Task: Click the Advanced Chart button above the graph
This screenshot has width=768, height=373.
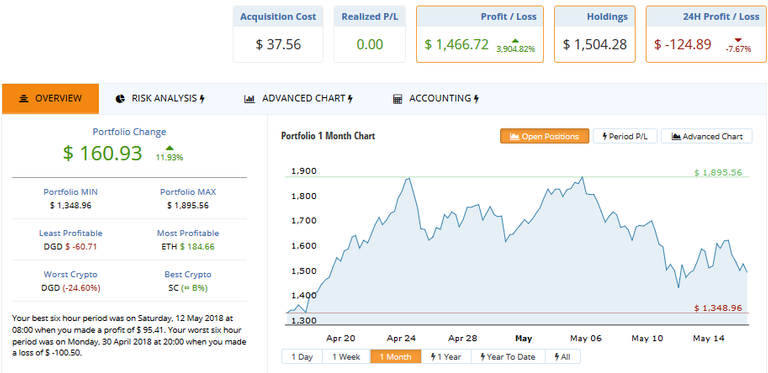Action: click(707, 137)
